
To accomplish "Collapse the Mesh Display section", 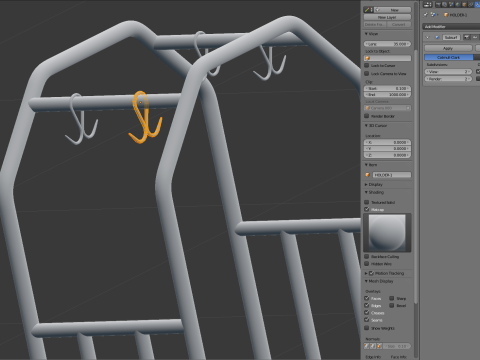I will point(366,281).
